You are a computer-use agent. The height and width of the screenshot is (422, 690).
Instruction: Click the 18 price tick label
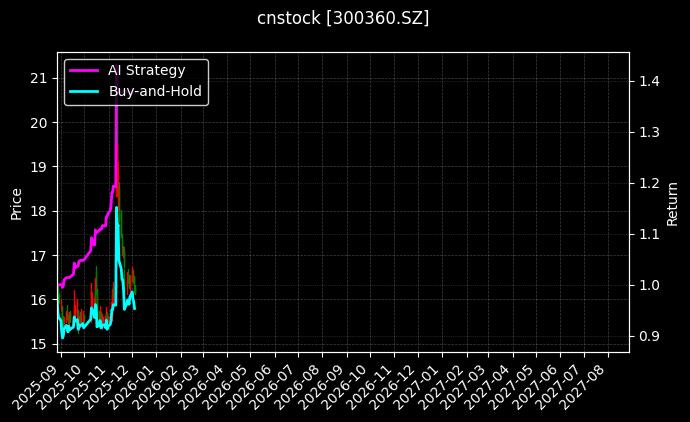40,211
